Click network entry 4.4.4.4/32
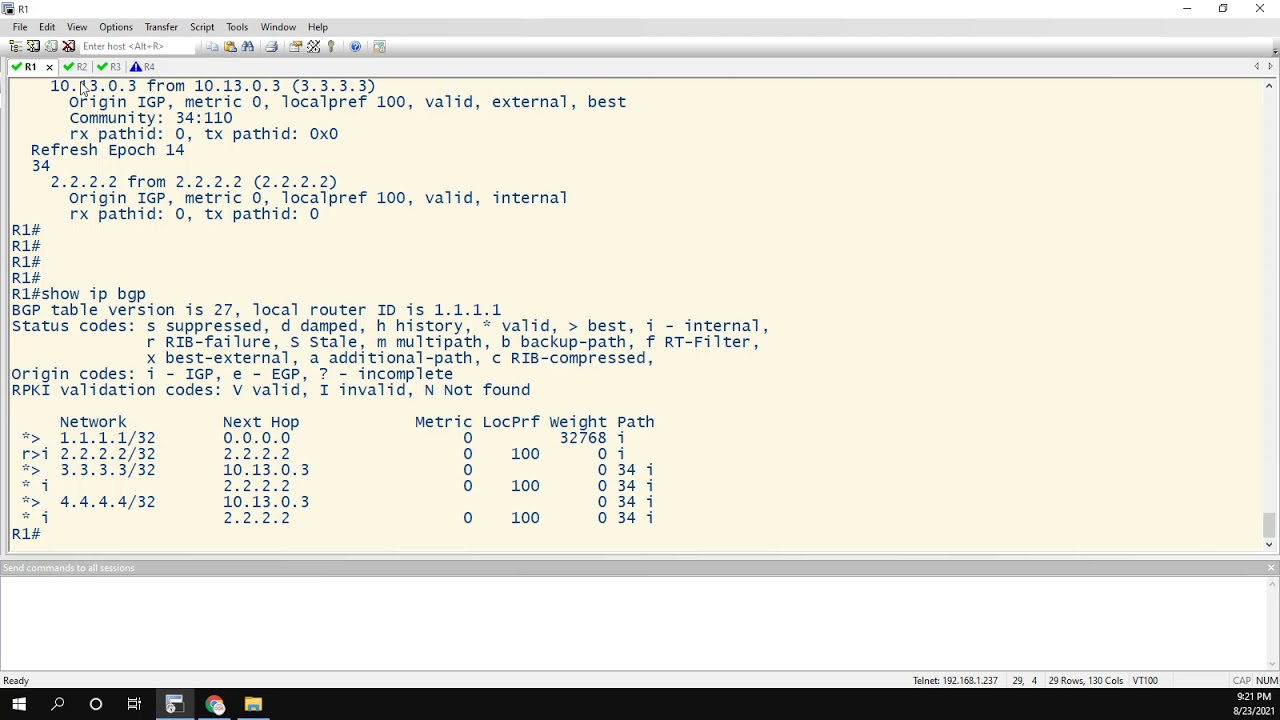Viewport: 1280px width, 720px height. point(107,502)
